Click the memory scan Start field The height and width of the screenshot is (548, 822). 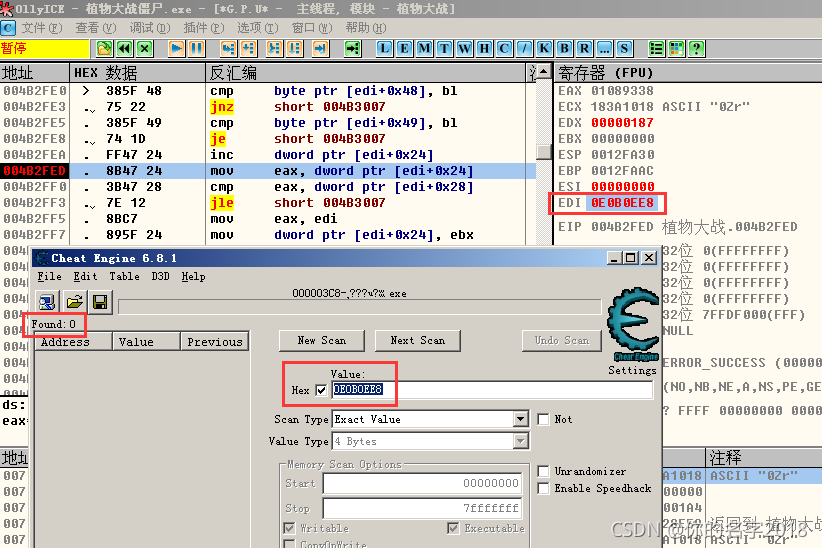click(x=421, y=483)
